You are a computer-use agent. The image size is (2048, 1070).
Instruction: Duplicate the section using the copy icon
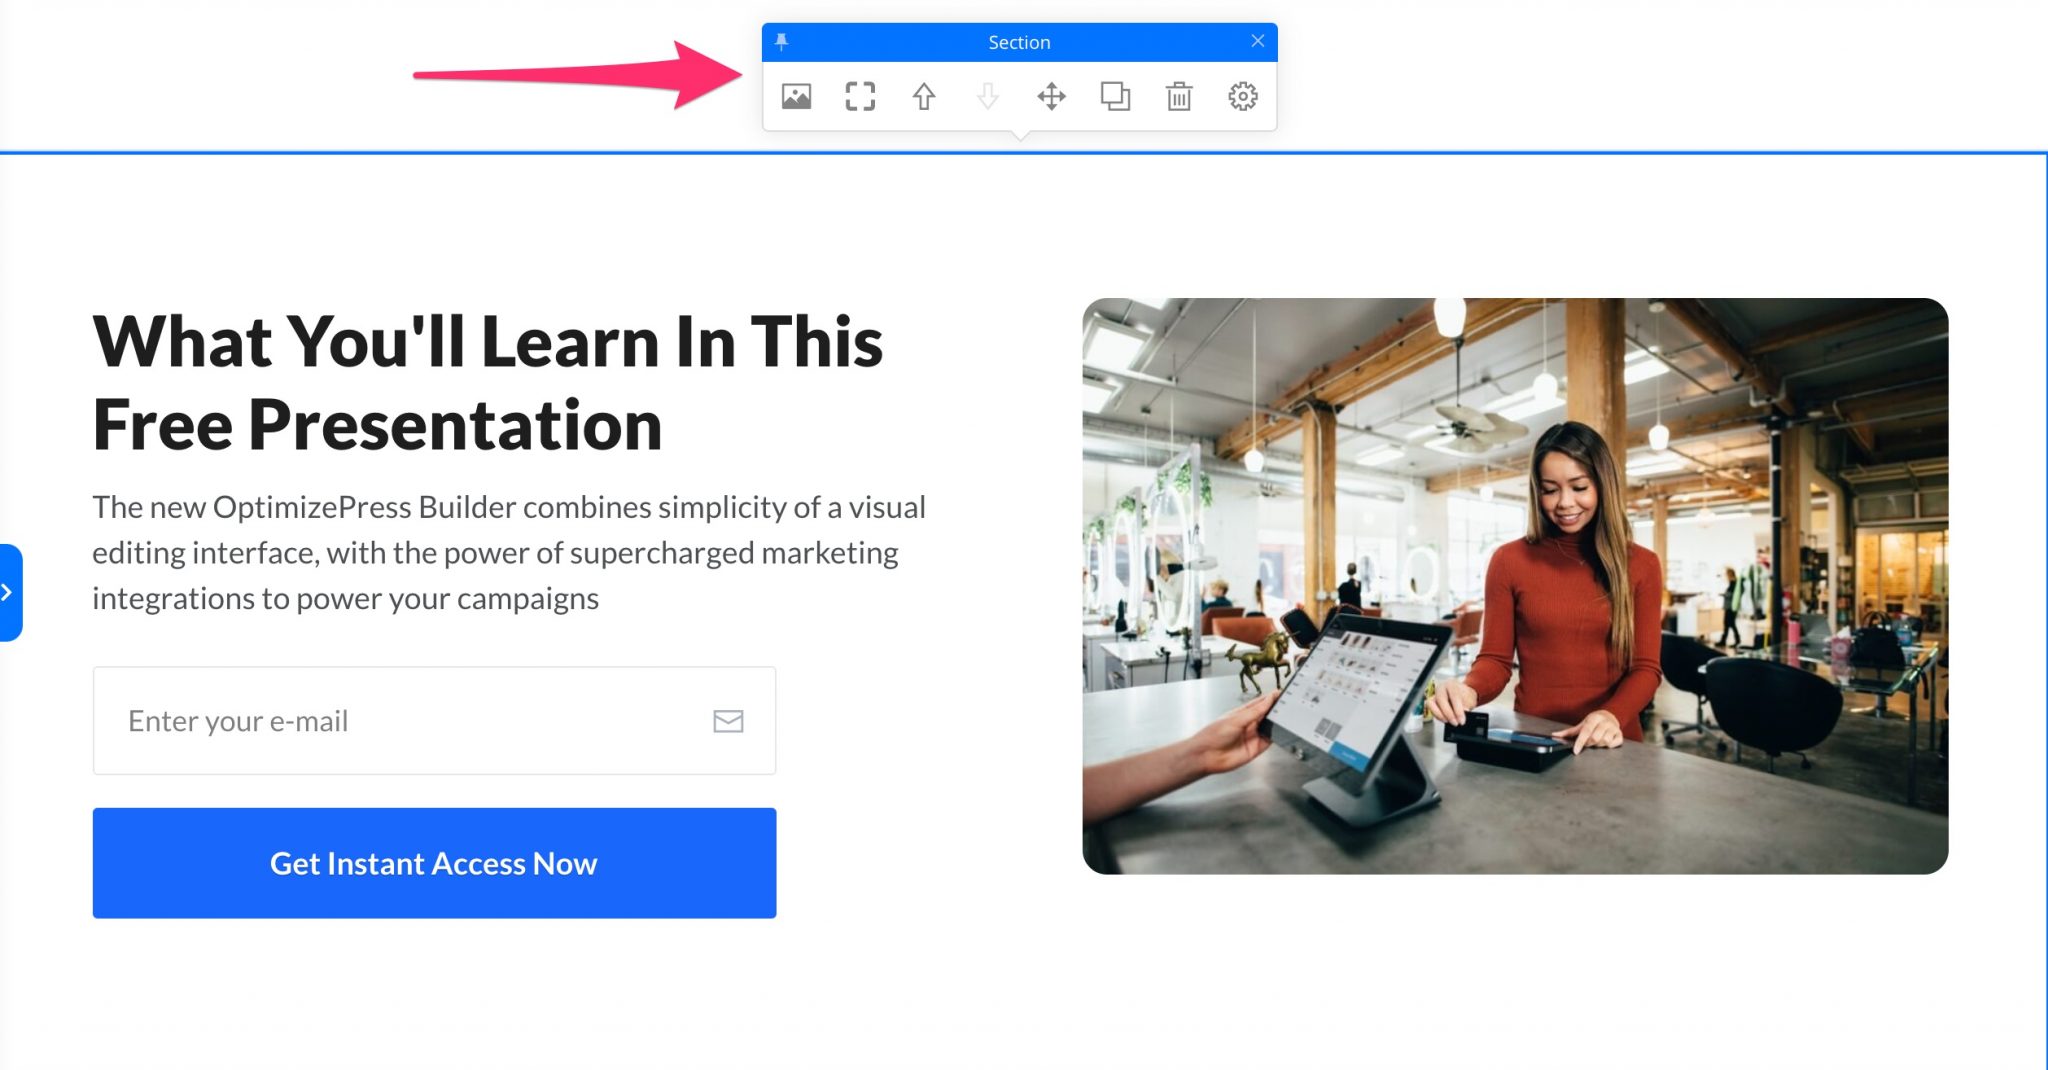[x=1116, y=96]
